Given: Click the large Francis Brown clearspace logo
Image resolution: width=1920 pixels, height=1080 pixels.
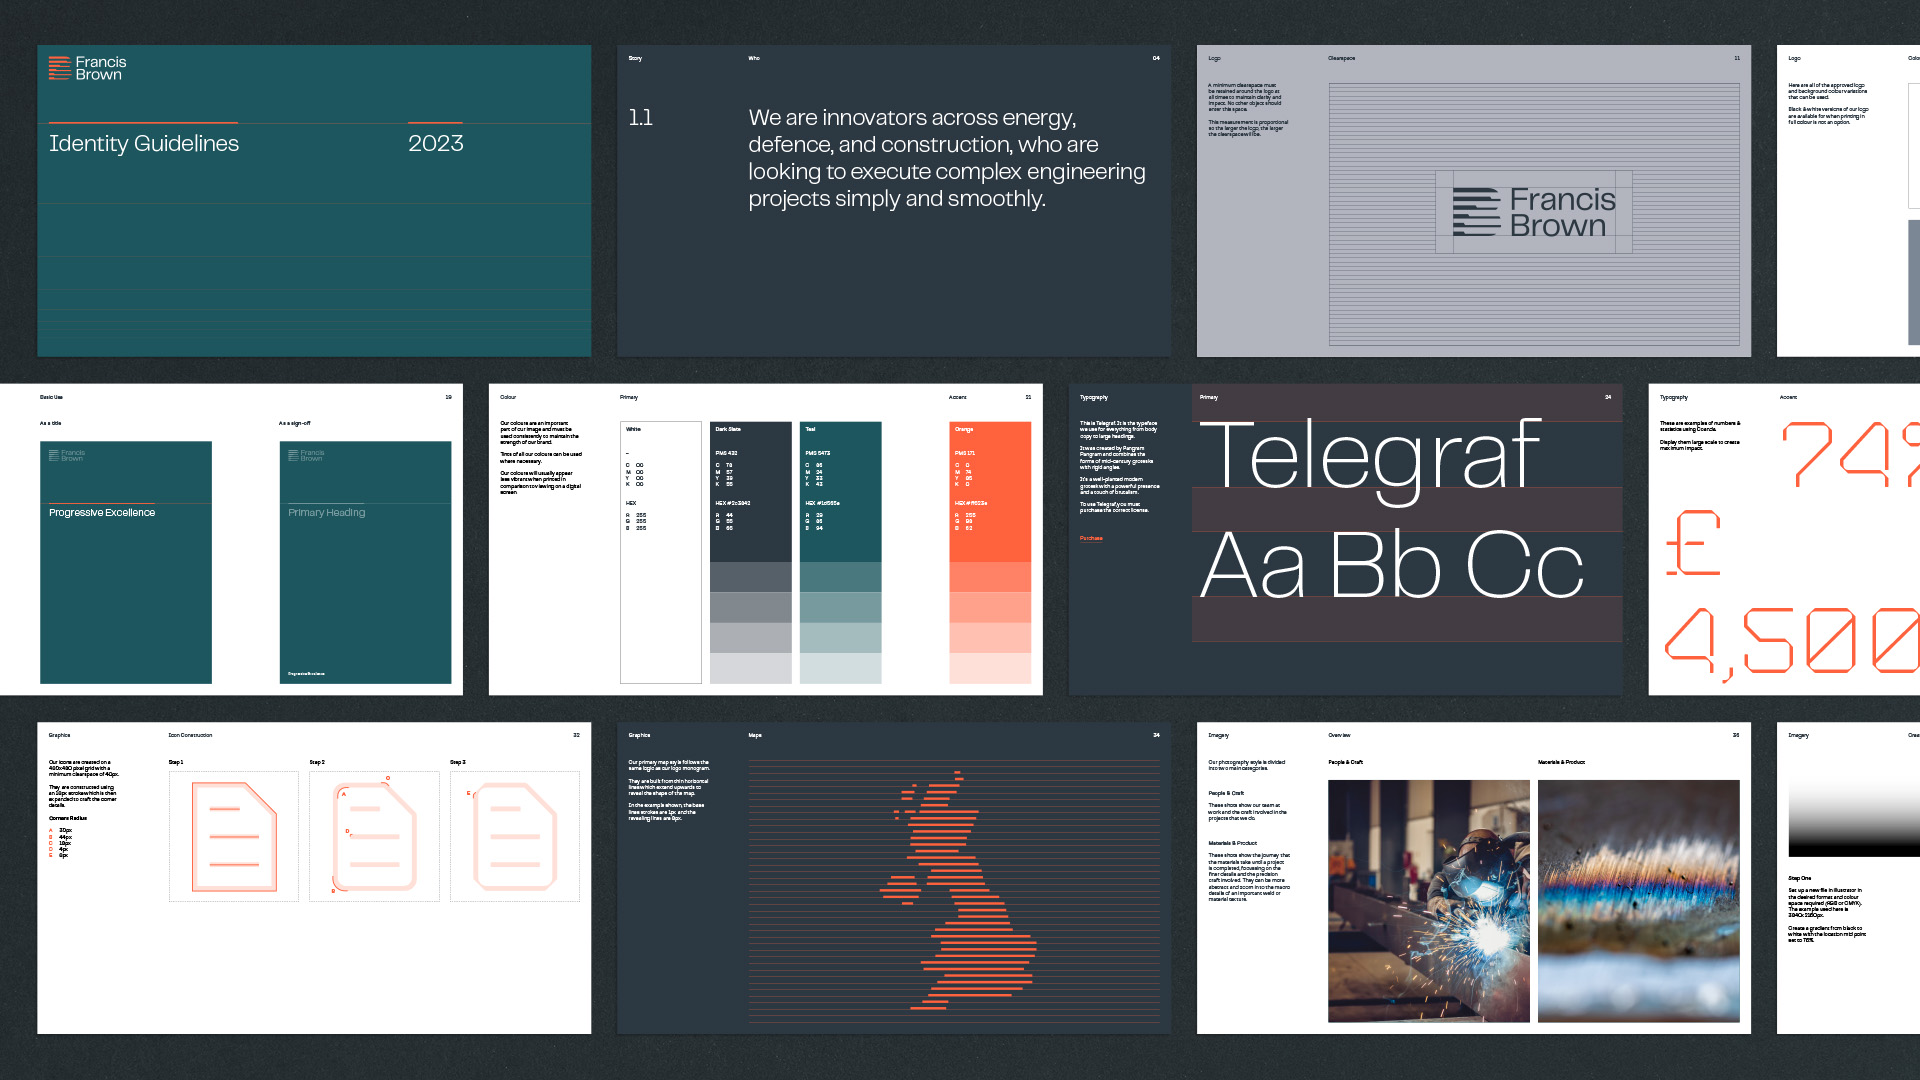Looking at the screenshot, I should tap(1534, 212).
